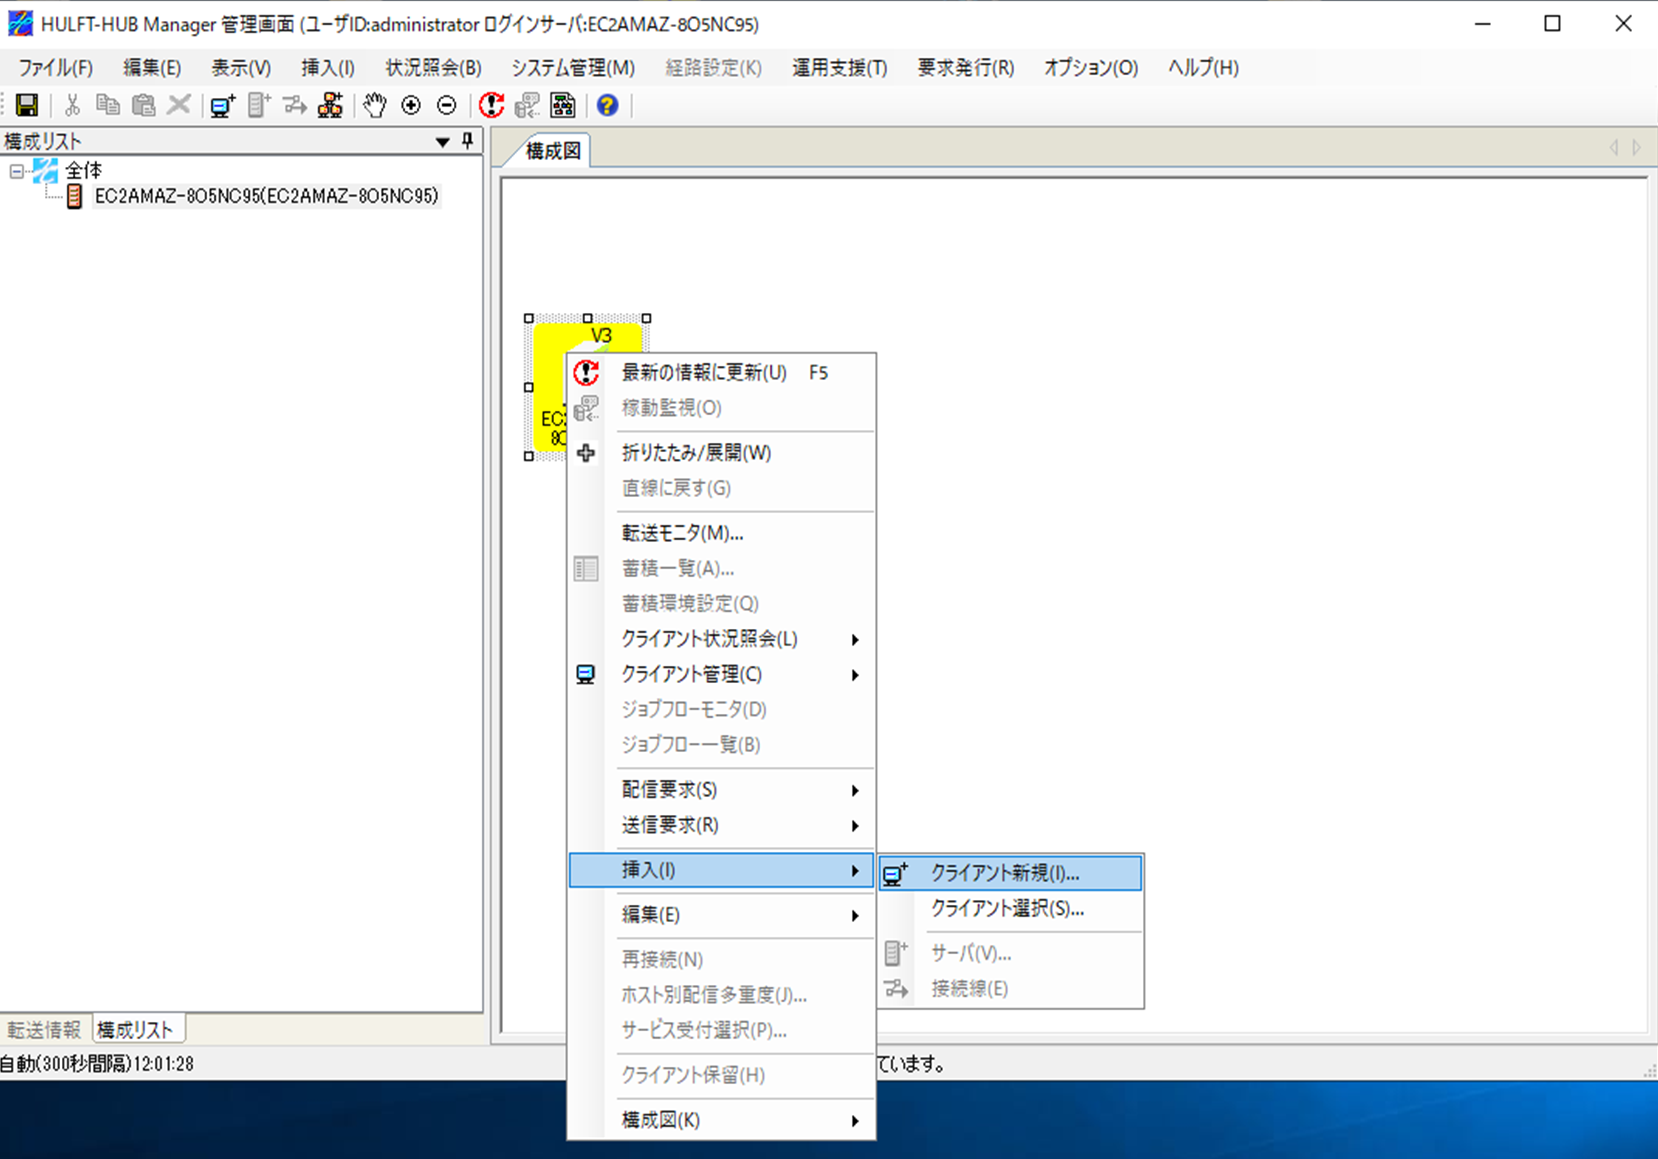Select the 全体 root tree item

point(83,170)
